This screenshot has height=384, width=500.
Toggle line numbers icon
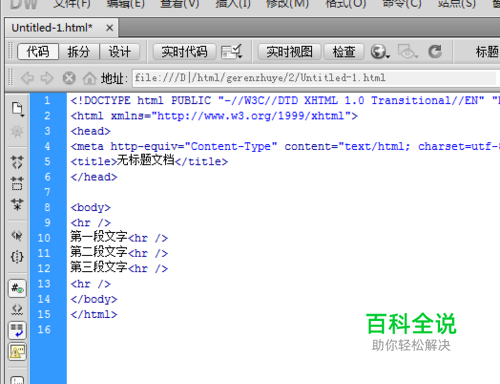(17, 288)
